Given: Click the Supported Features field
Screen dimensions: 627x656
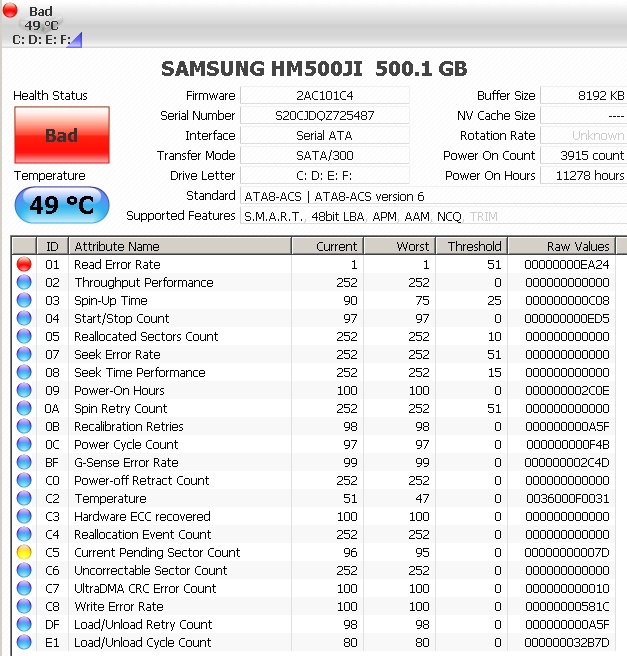Looking at the screenshot, I should pos(433,216).
